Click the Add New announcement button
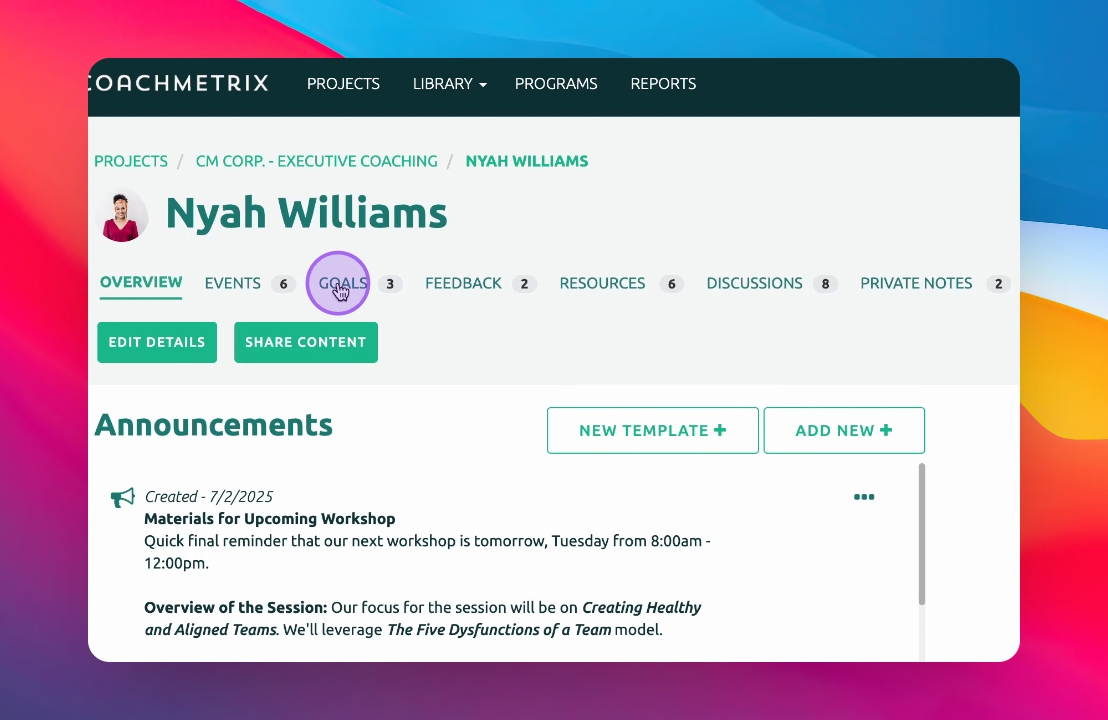This screenshot has width=1108, height=720. 844,430
